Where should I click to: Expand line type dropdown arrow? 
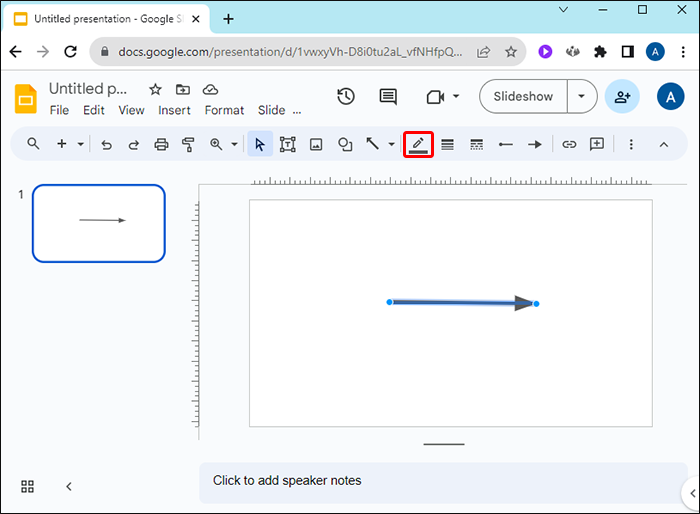(392, 144)
